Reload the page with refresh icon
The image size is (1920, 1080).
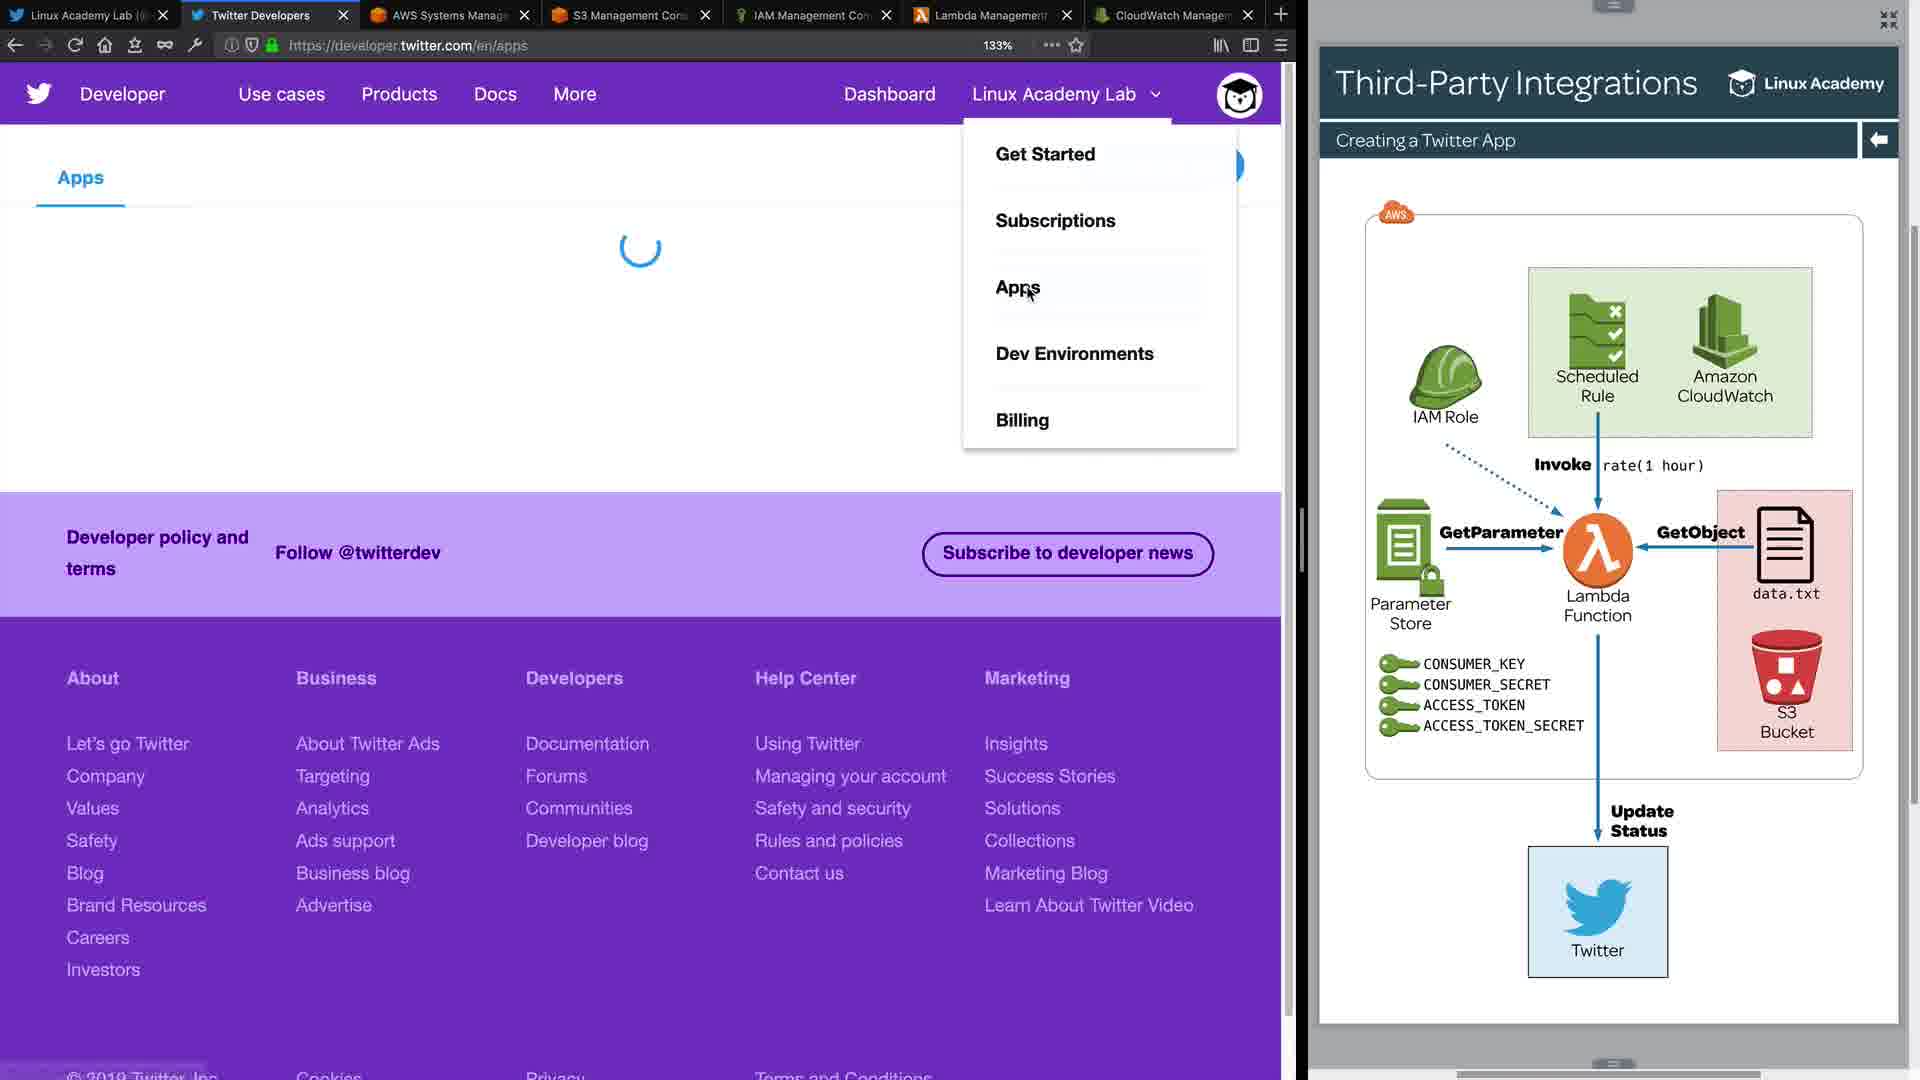click(x=75, y=45)
